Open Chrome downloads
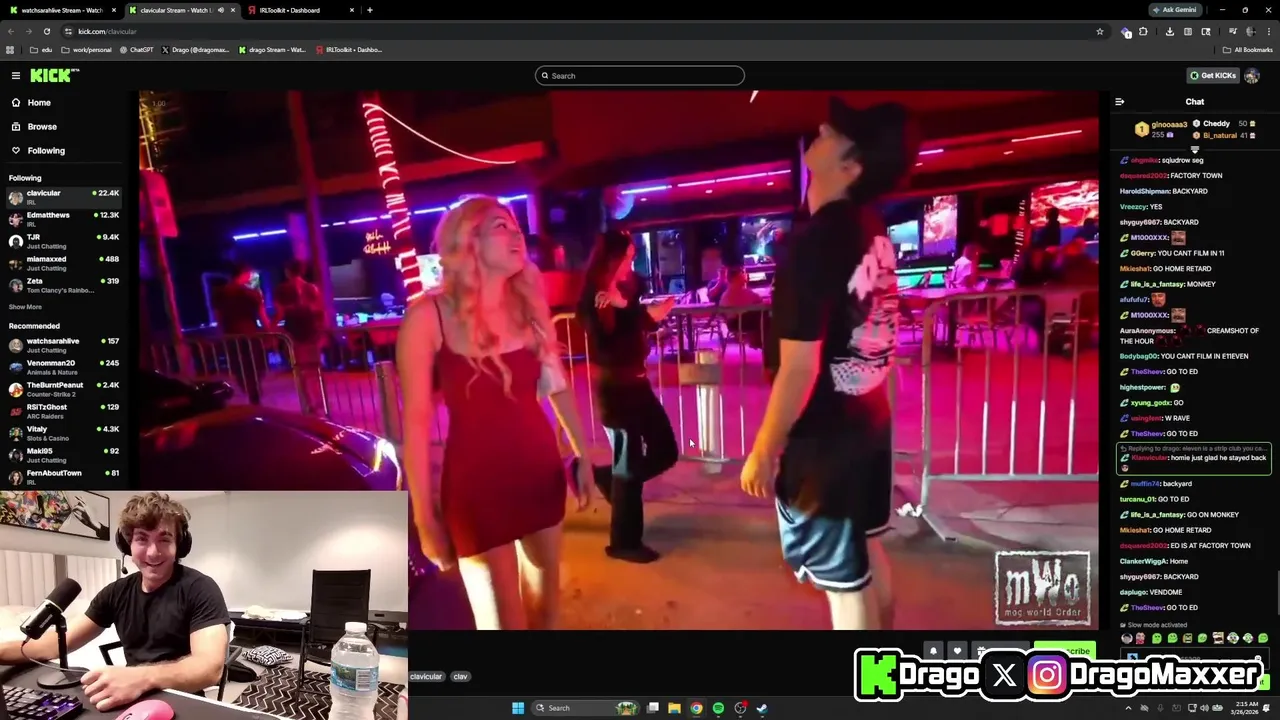This screenshot has width=1280, height=720. 1170,31
